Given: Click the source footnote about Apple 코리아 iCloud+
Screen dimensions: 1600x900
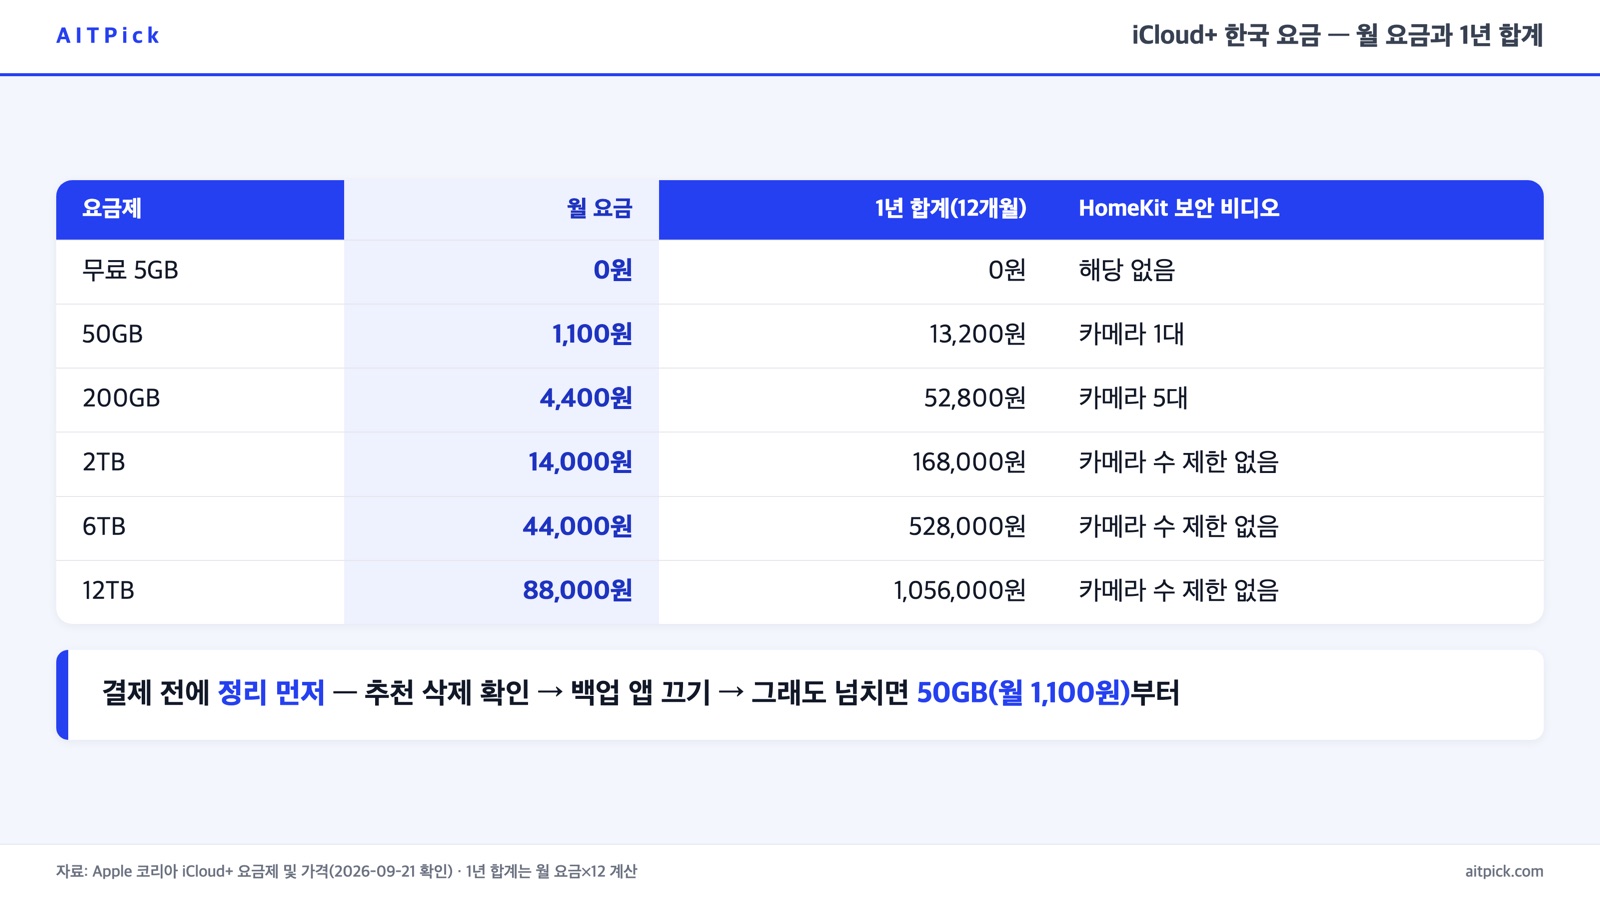Looking at the screenshot, I should click(346, 871).
